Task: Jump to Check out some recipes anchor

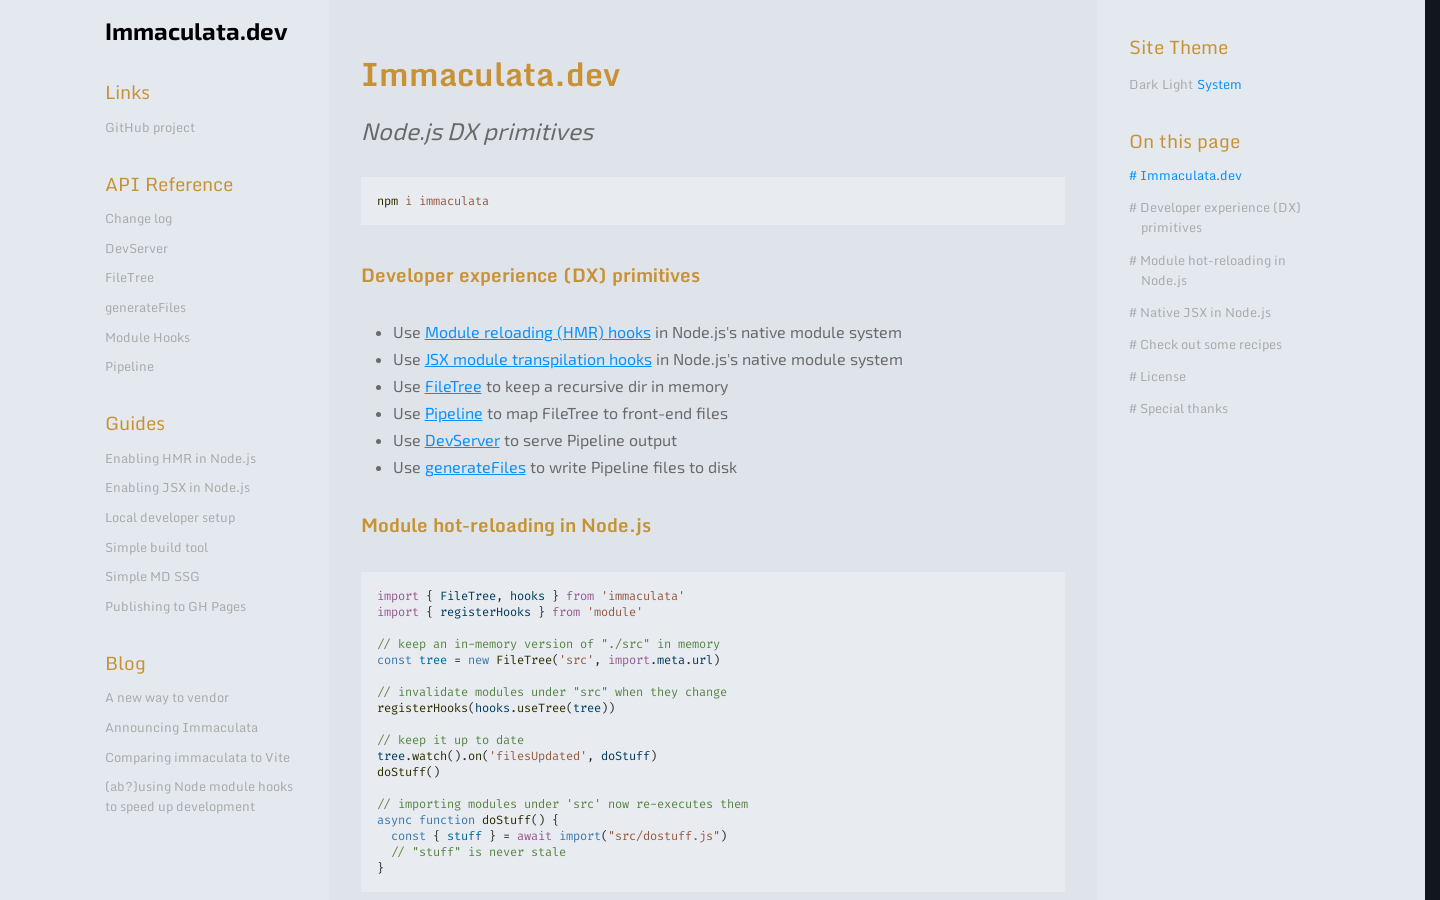Action: click(1205, 345)
